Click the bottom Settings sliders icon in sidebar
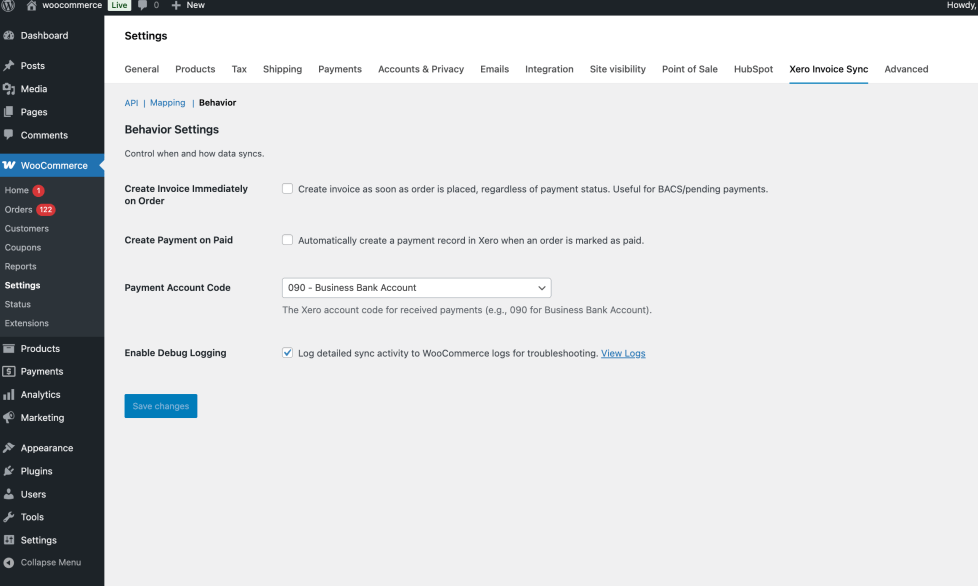 (x=9, y=540)
